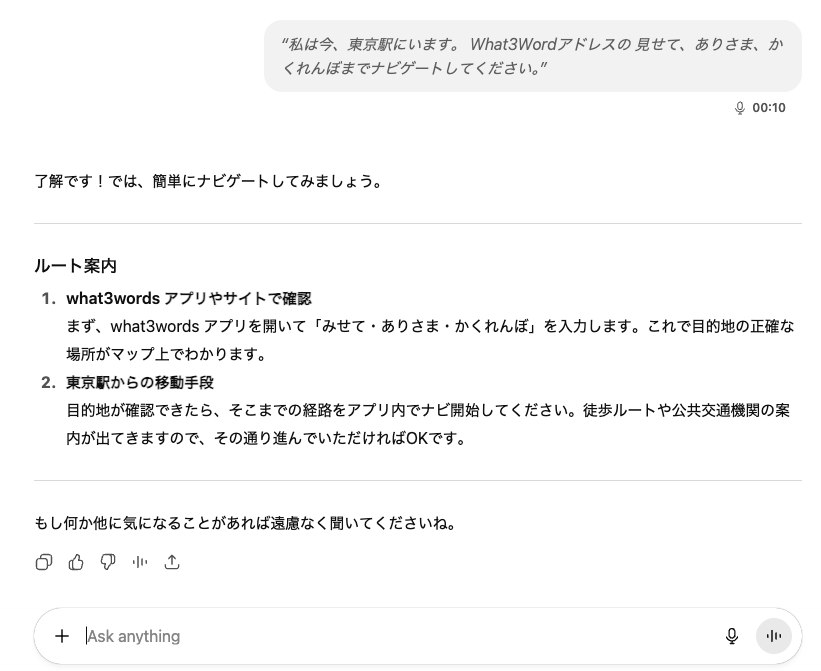Launch voice mode with waveform button

(773, 636)
